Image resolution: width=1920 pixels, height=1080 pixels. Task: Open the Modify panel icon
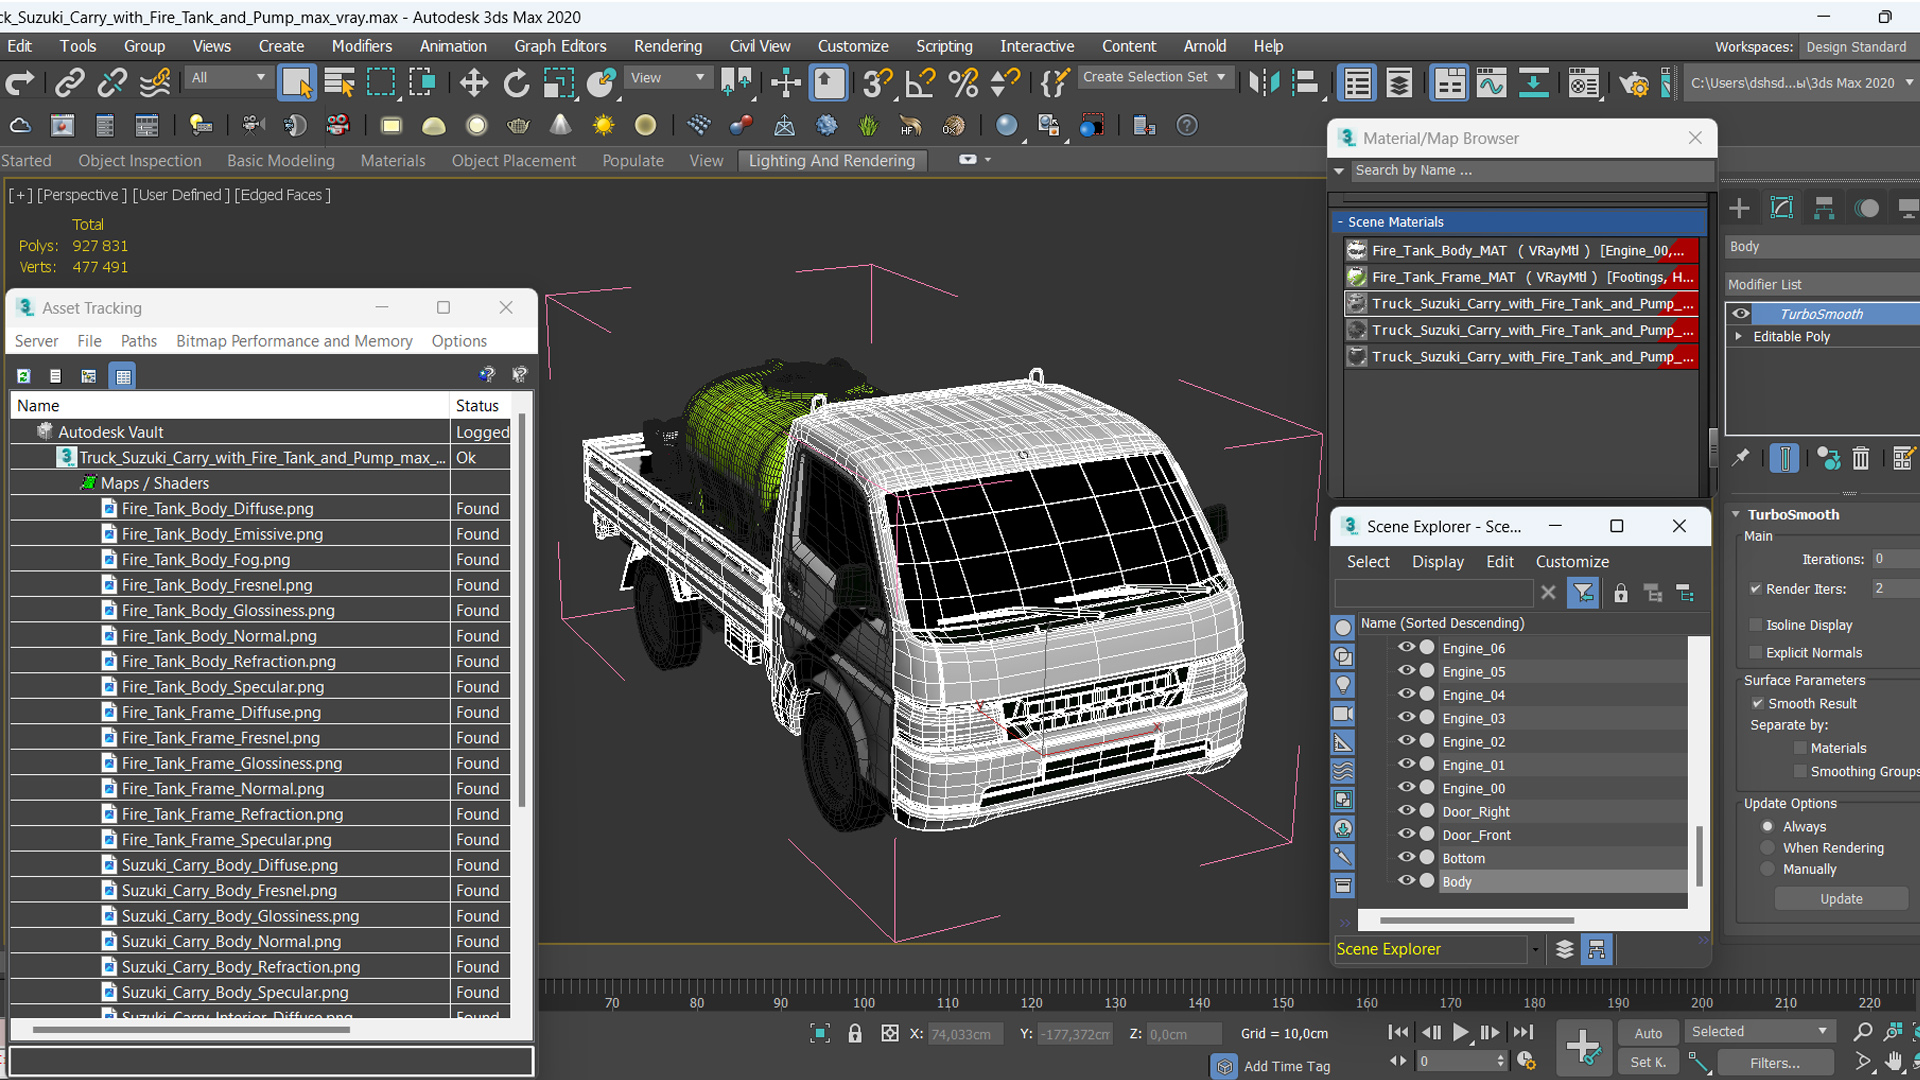[1782, 208]
